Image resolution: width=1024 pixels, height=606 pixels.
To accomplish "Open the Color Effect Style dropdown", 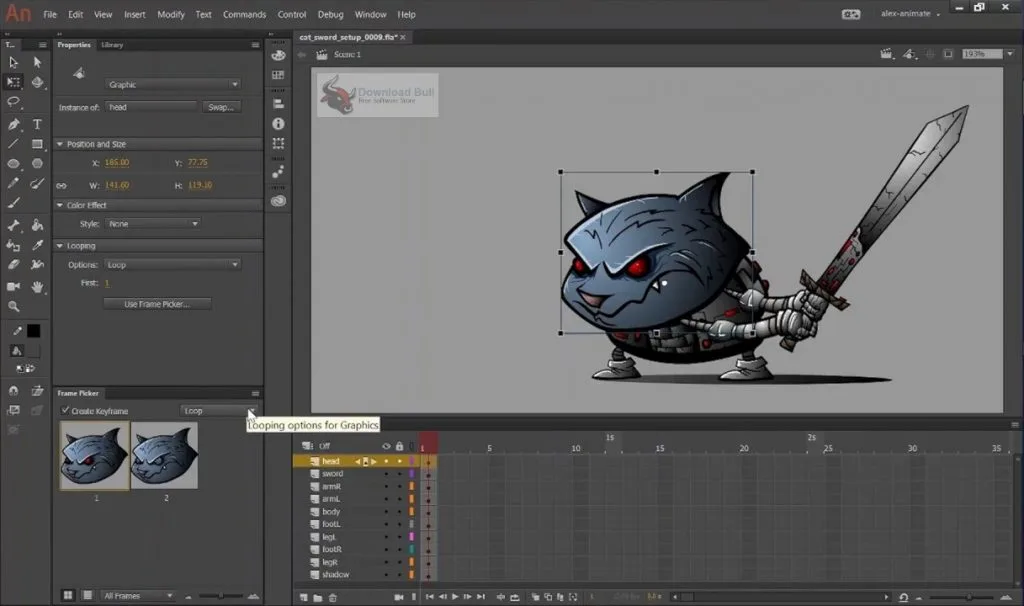I will [x=152, y=224].
